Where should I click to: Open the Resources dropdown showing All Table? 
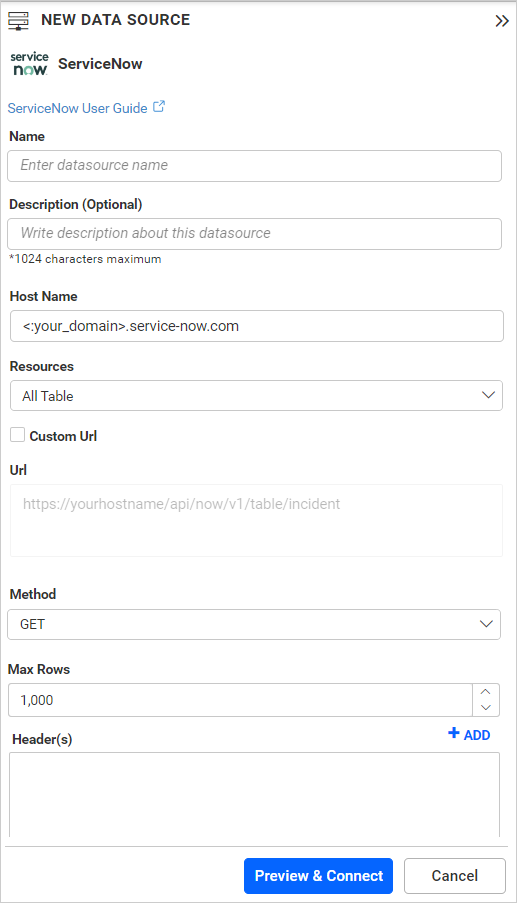point(256,396)
